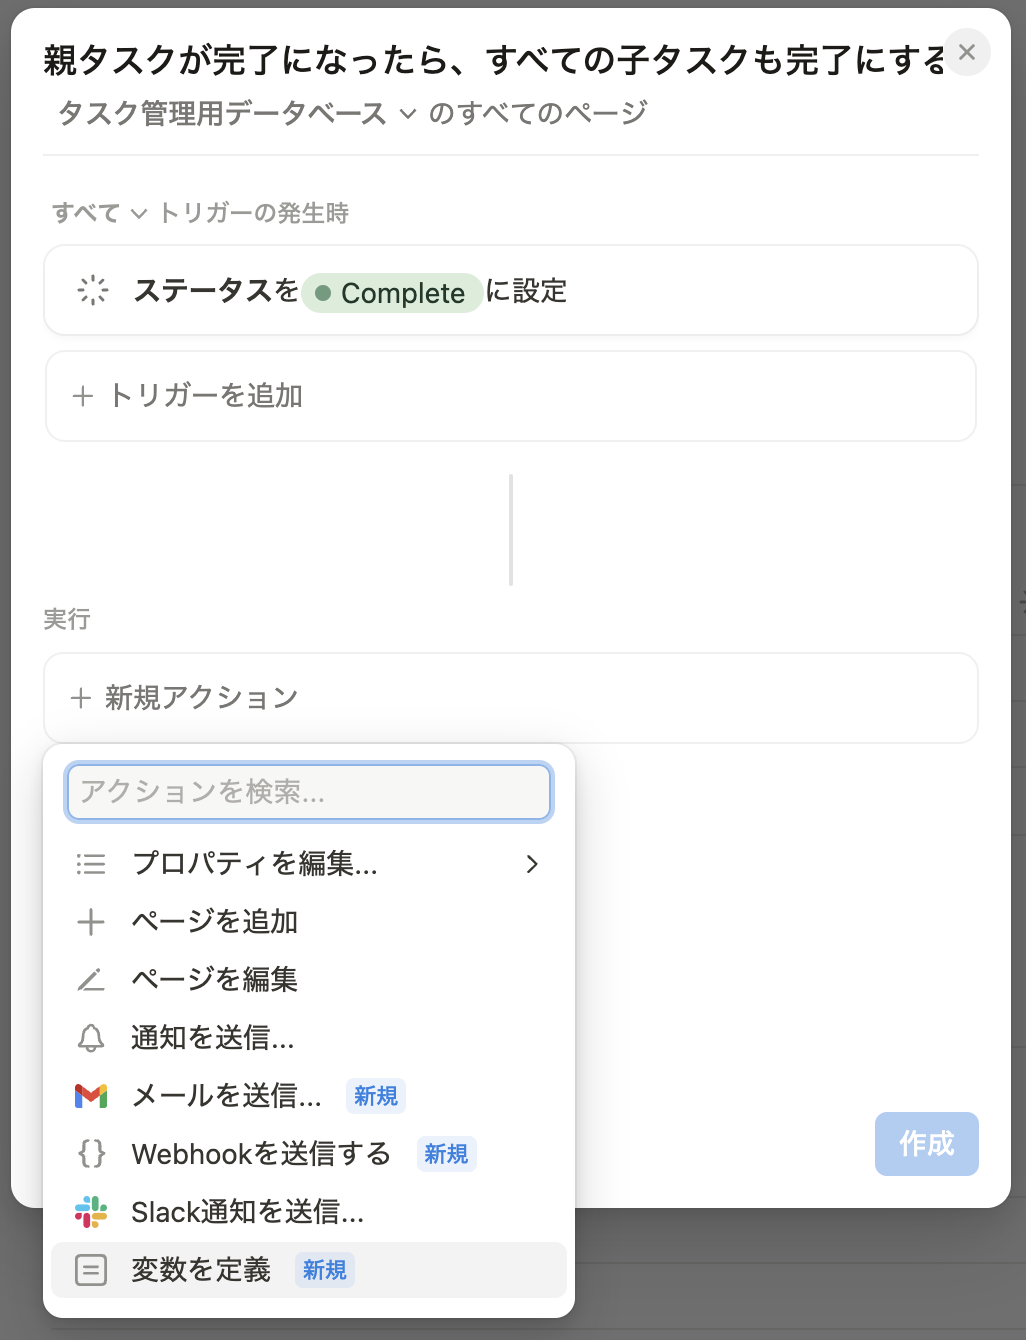Image resolution: width=1026 pixels, height=1340 pixels.
Task: Open the ステータスをCompleteに設定 trigger card
Action: tap(511, 290)
